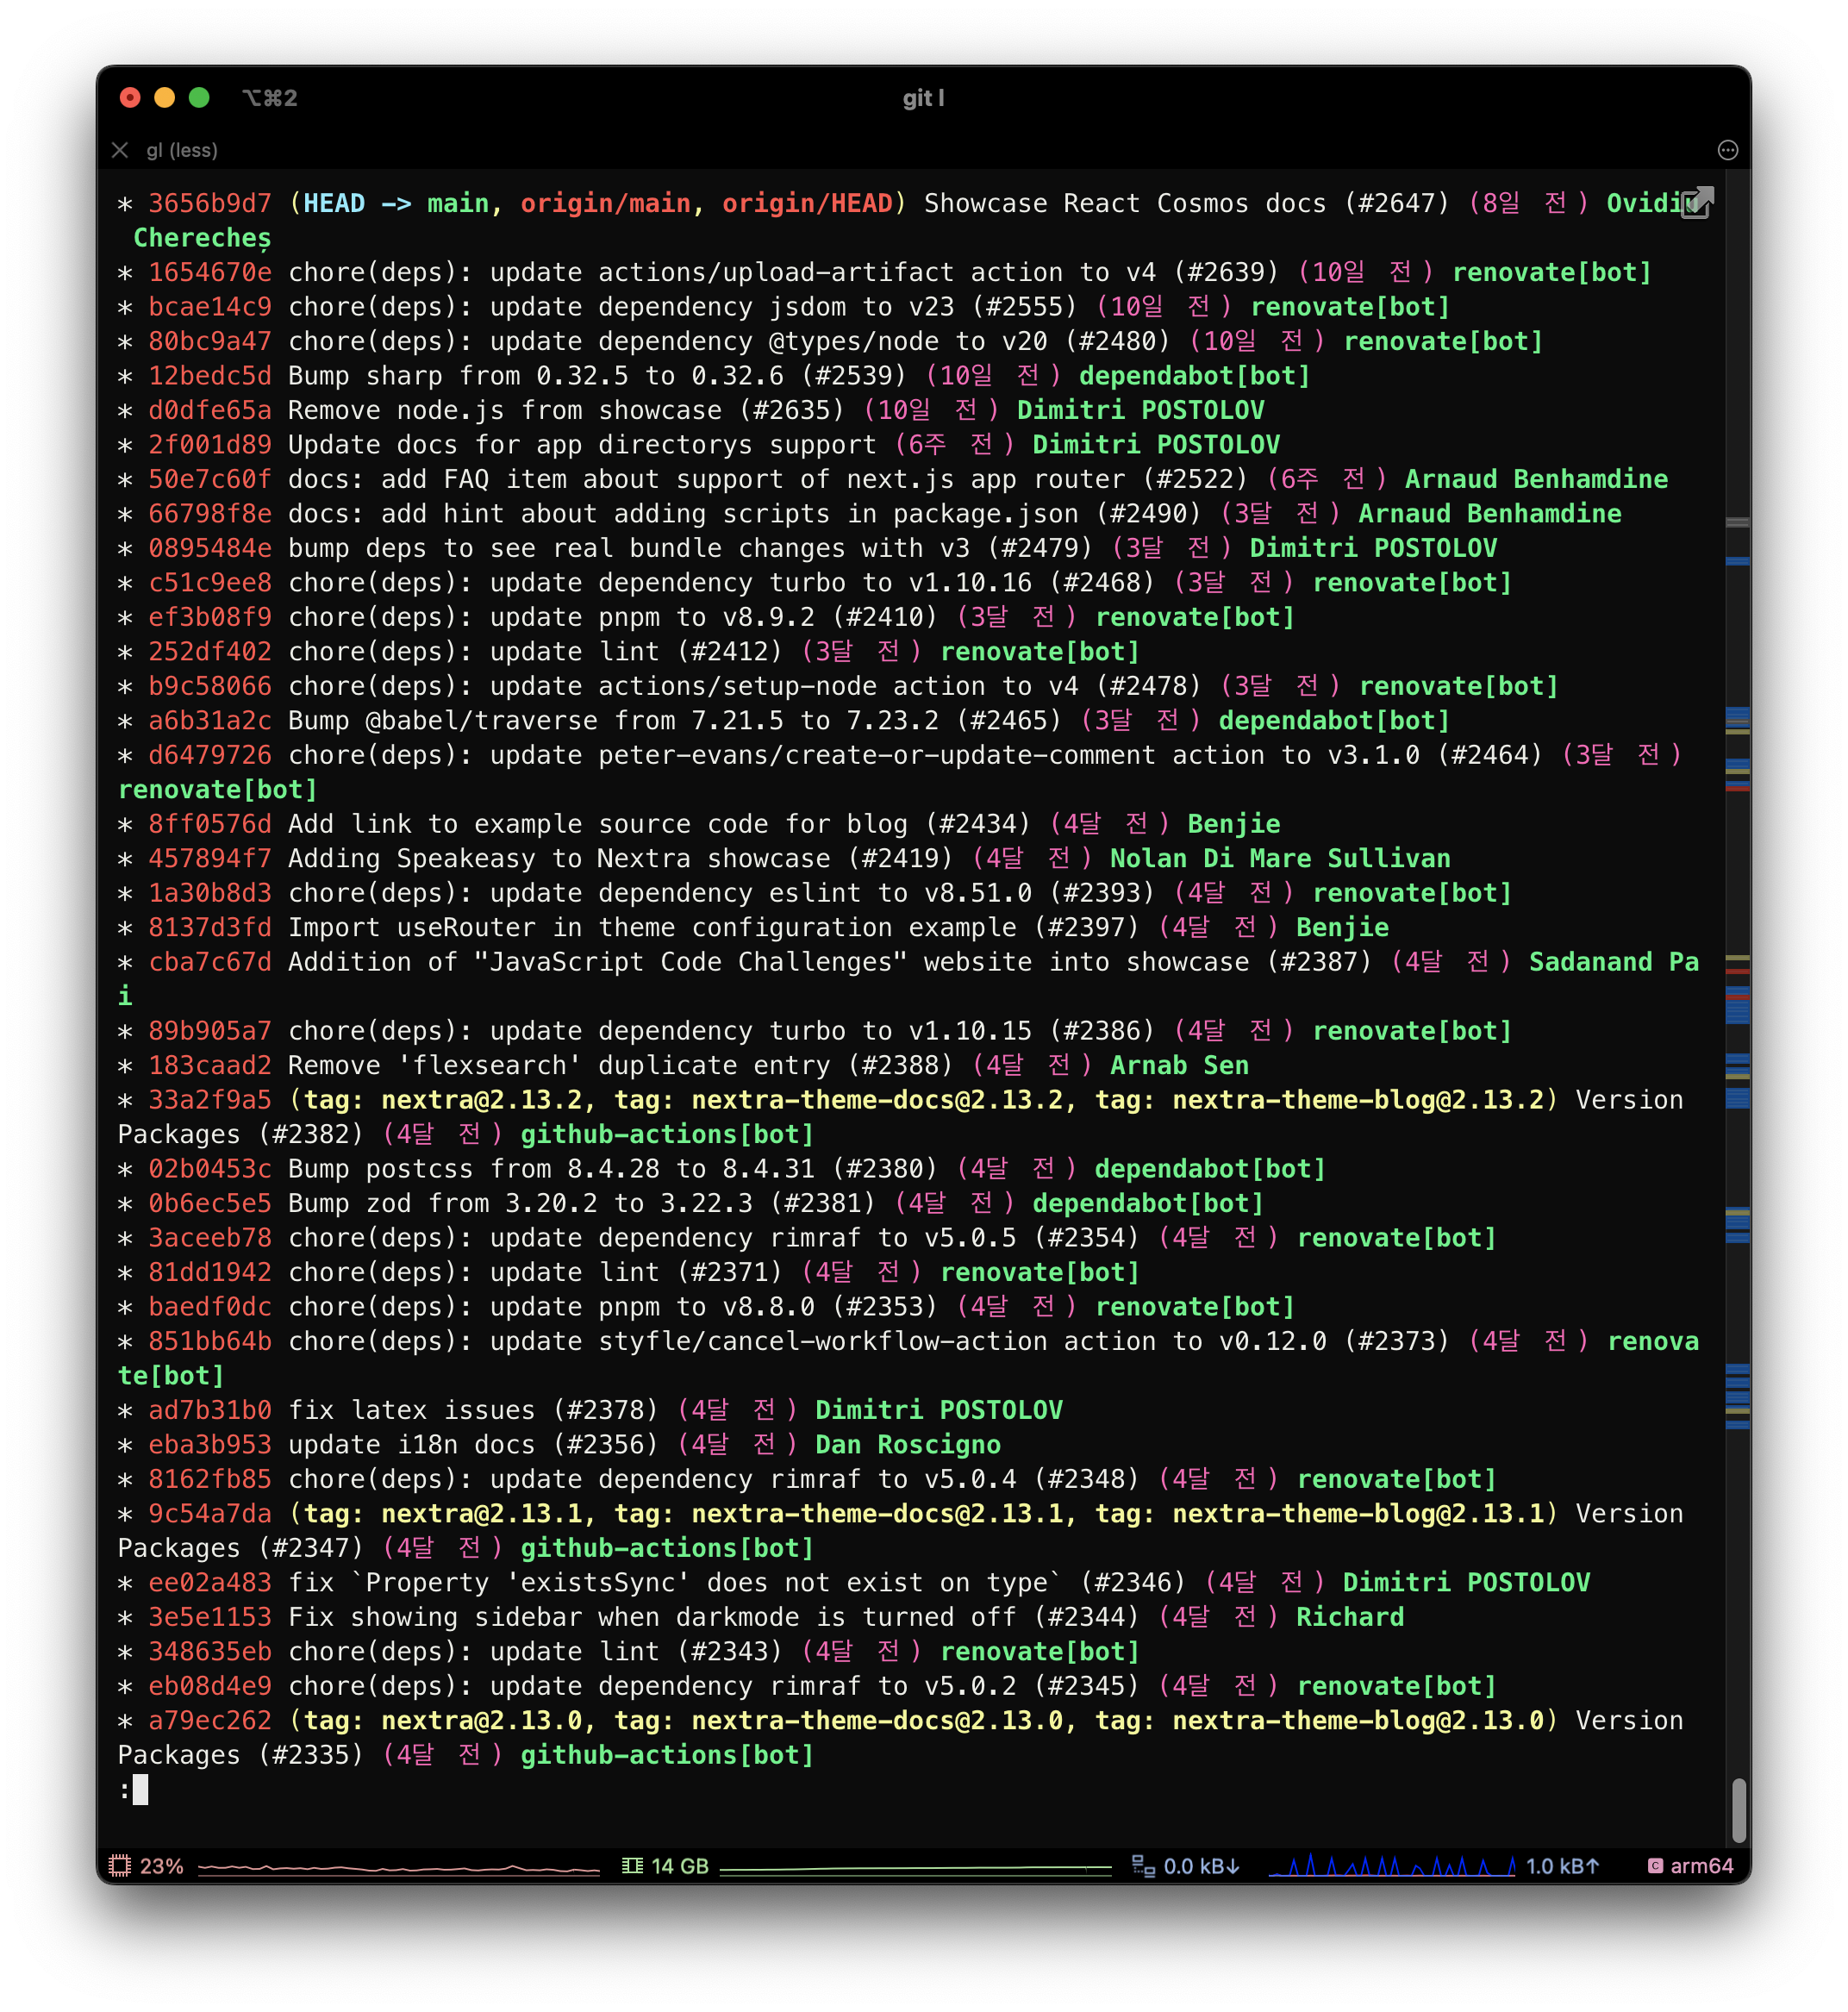Screen dimensions: 1848x2012
Task: Click the less prompt cursor
Action: pos(141,1790)
